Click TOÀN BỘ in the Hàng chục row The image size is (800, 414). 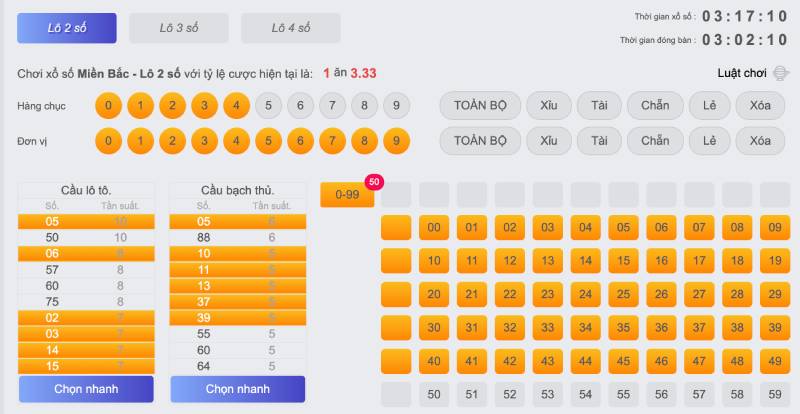coord(480,106)
